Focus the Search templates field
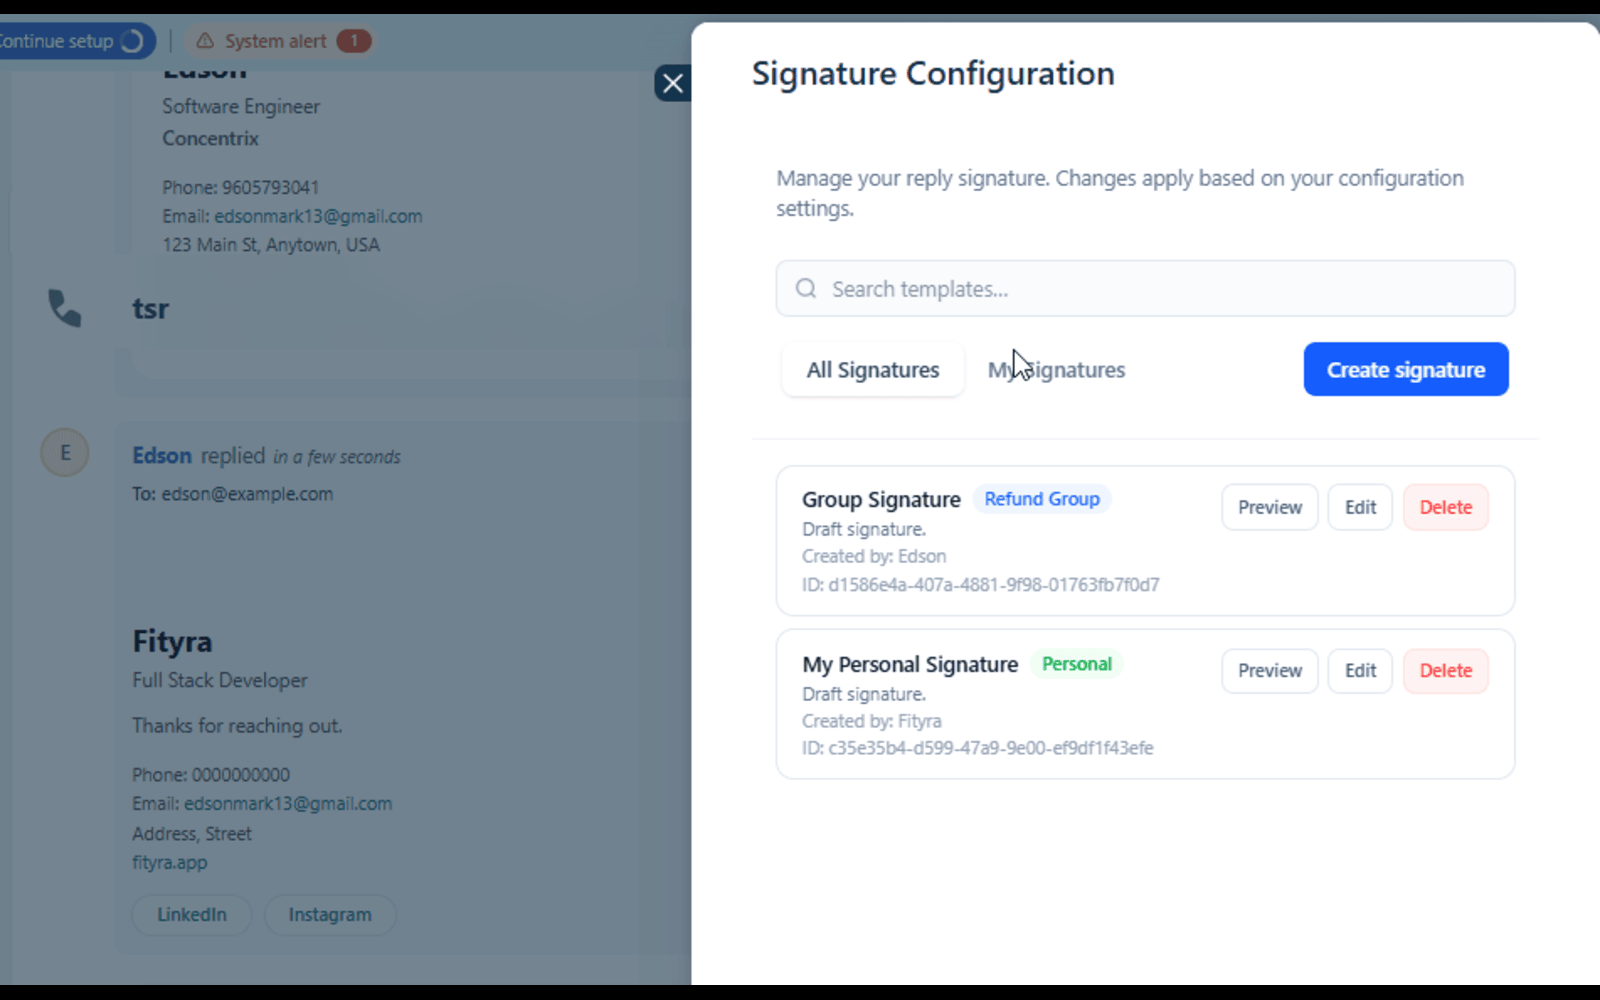 click(x=1160, y=289)
